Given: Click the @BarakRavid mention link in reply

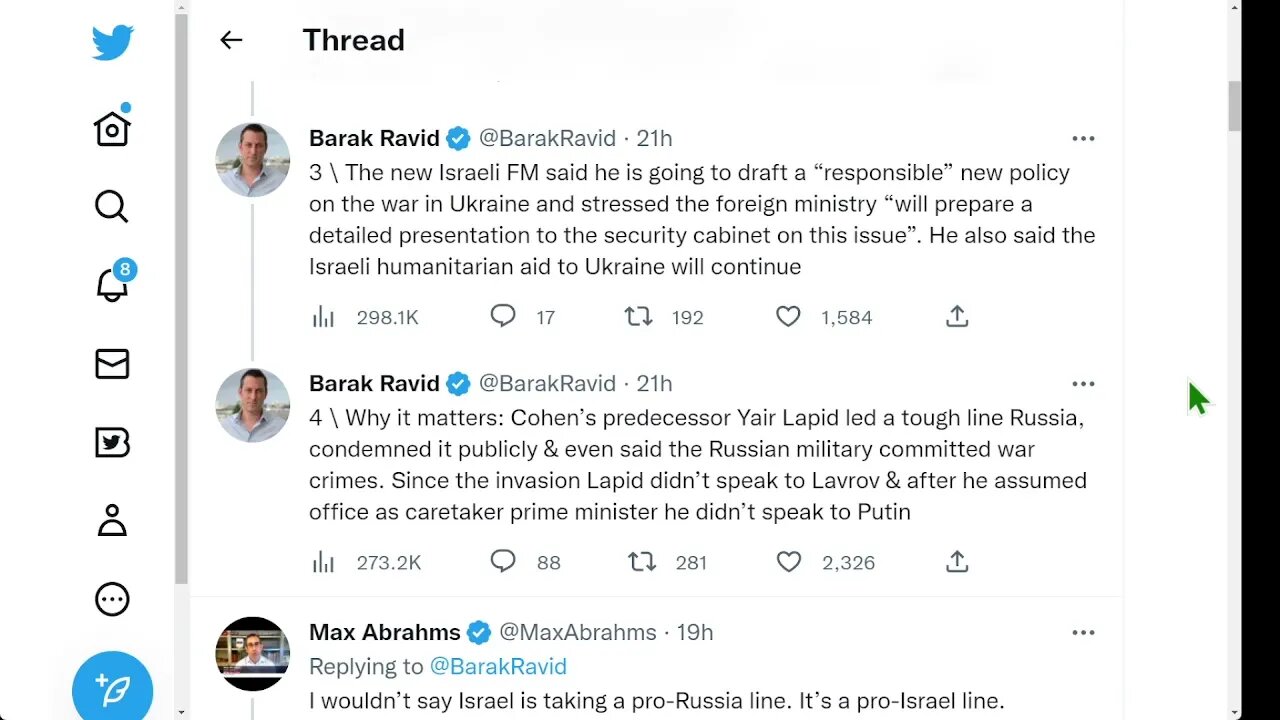Looking at the screenshot, I should (498, 666).
